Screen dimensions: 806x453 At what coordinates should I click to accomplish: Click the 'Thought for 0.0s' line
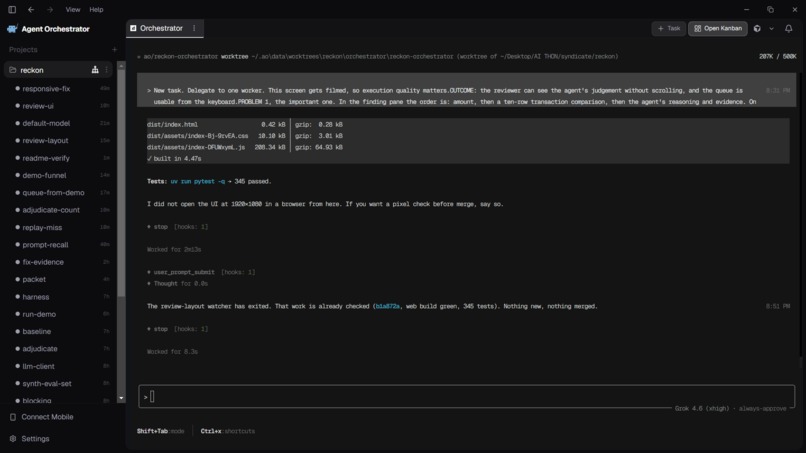(177, 284)
